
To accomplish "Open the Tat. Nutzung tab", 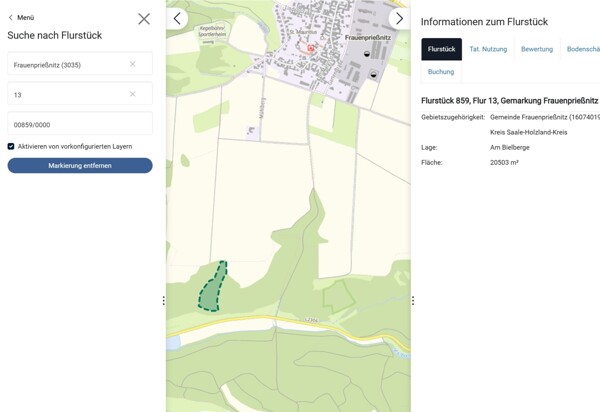I will click(x=488, y=49).
